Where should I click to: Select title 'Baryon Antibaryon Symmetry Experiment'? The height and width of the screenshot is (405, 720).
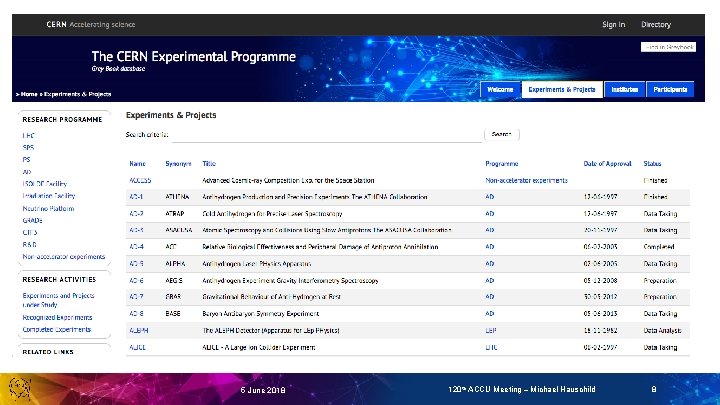pos(260,314)
